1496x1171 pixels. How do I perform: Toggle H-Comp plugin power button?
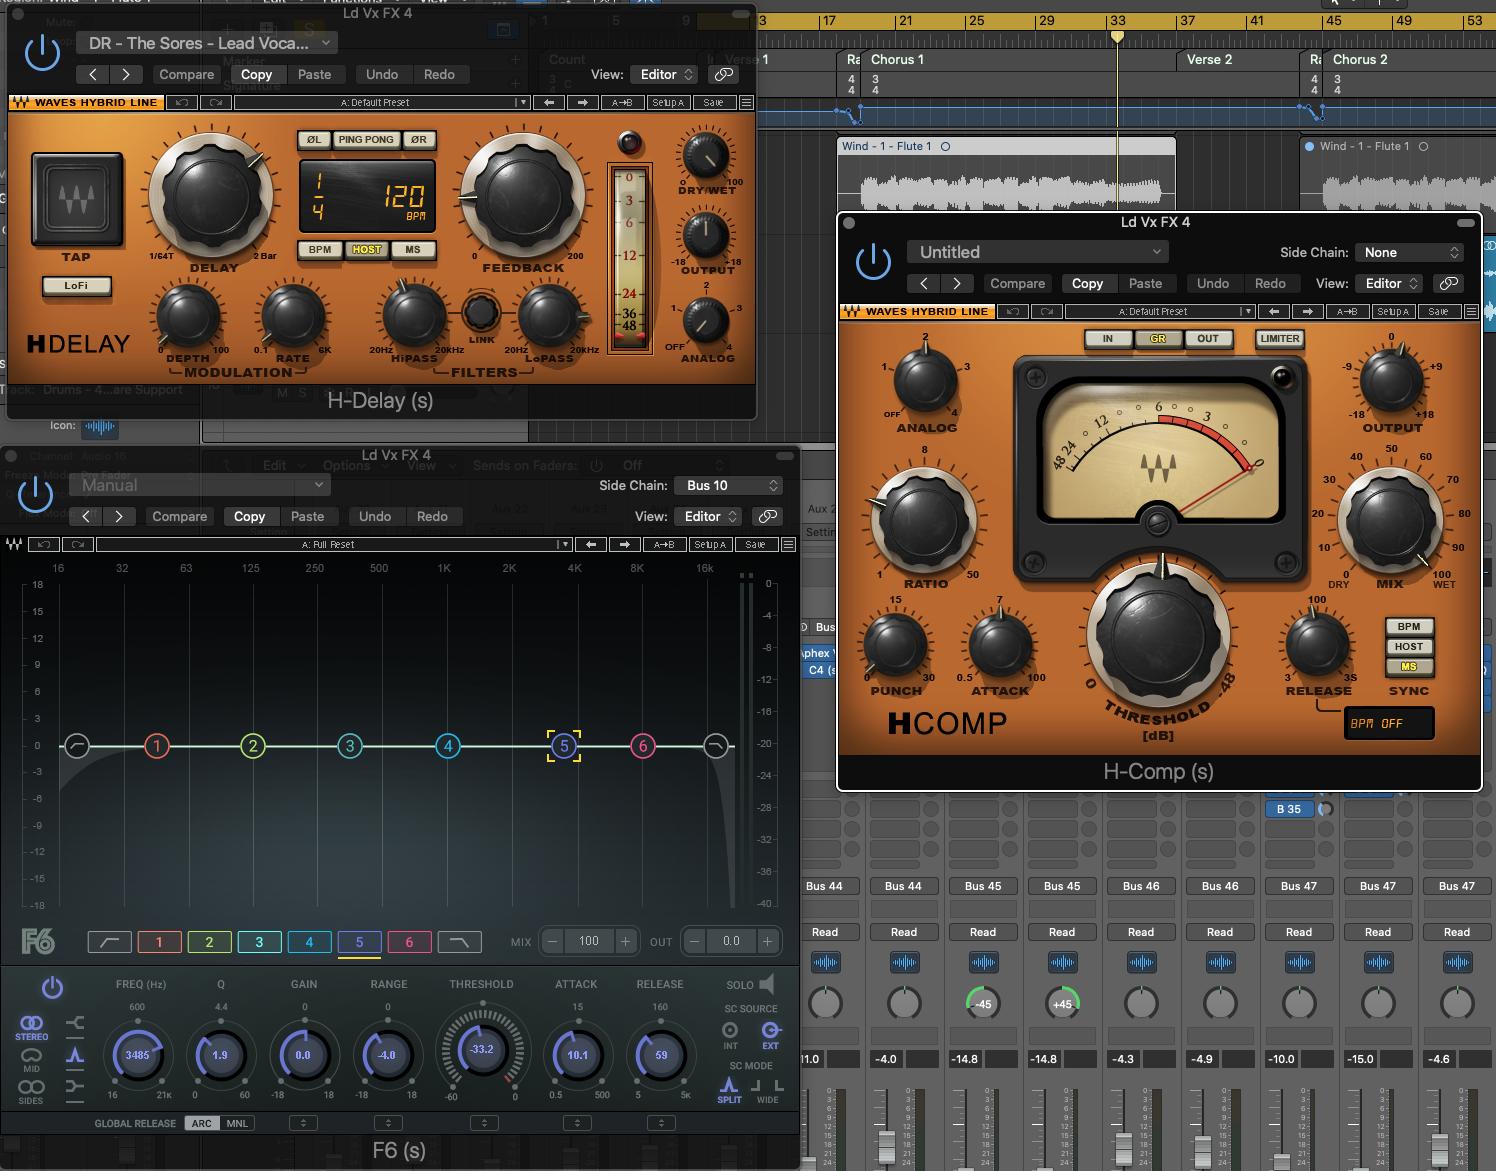(873, 262)
